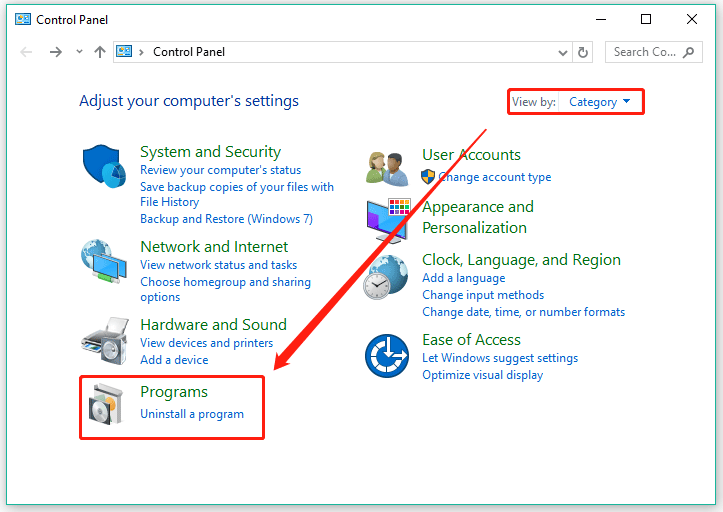
Task: Expand the address path chevron before Control Panel
Action: click(x=142, y=53)
